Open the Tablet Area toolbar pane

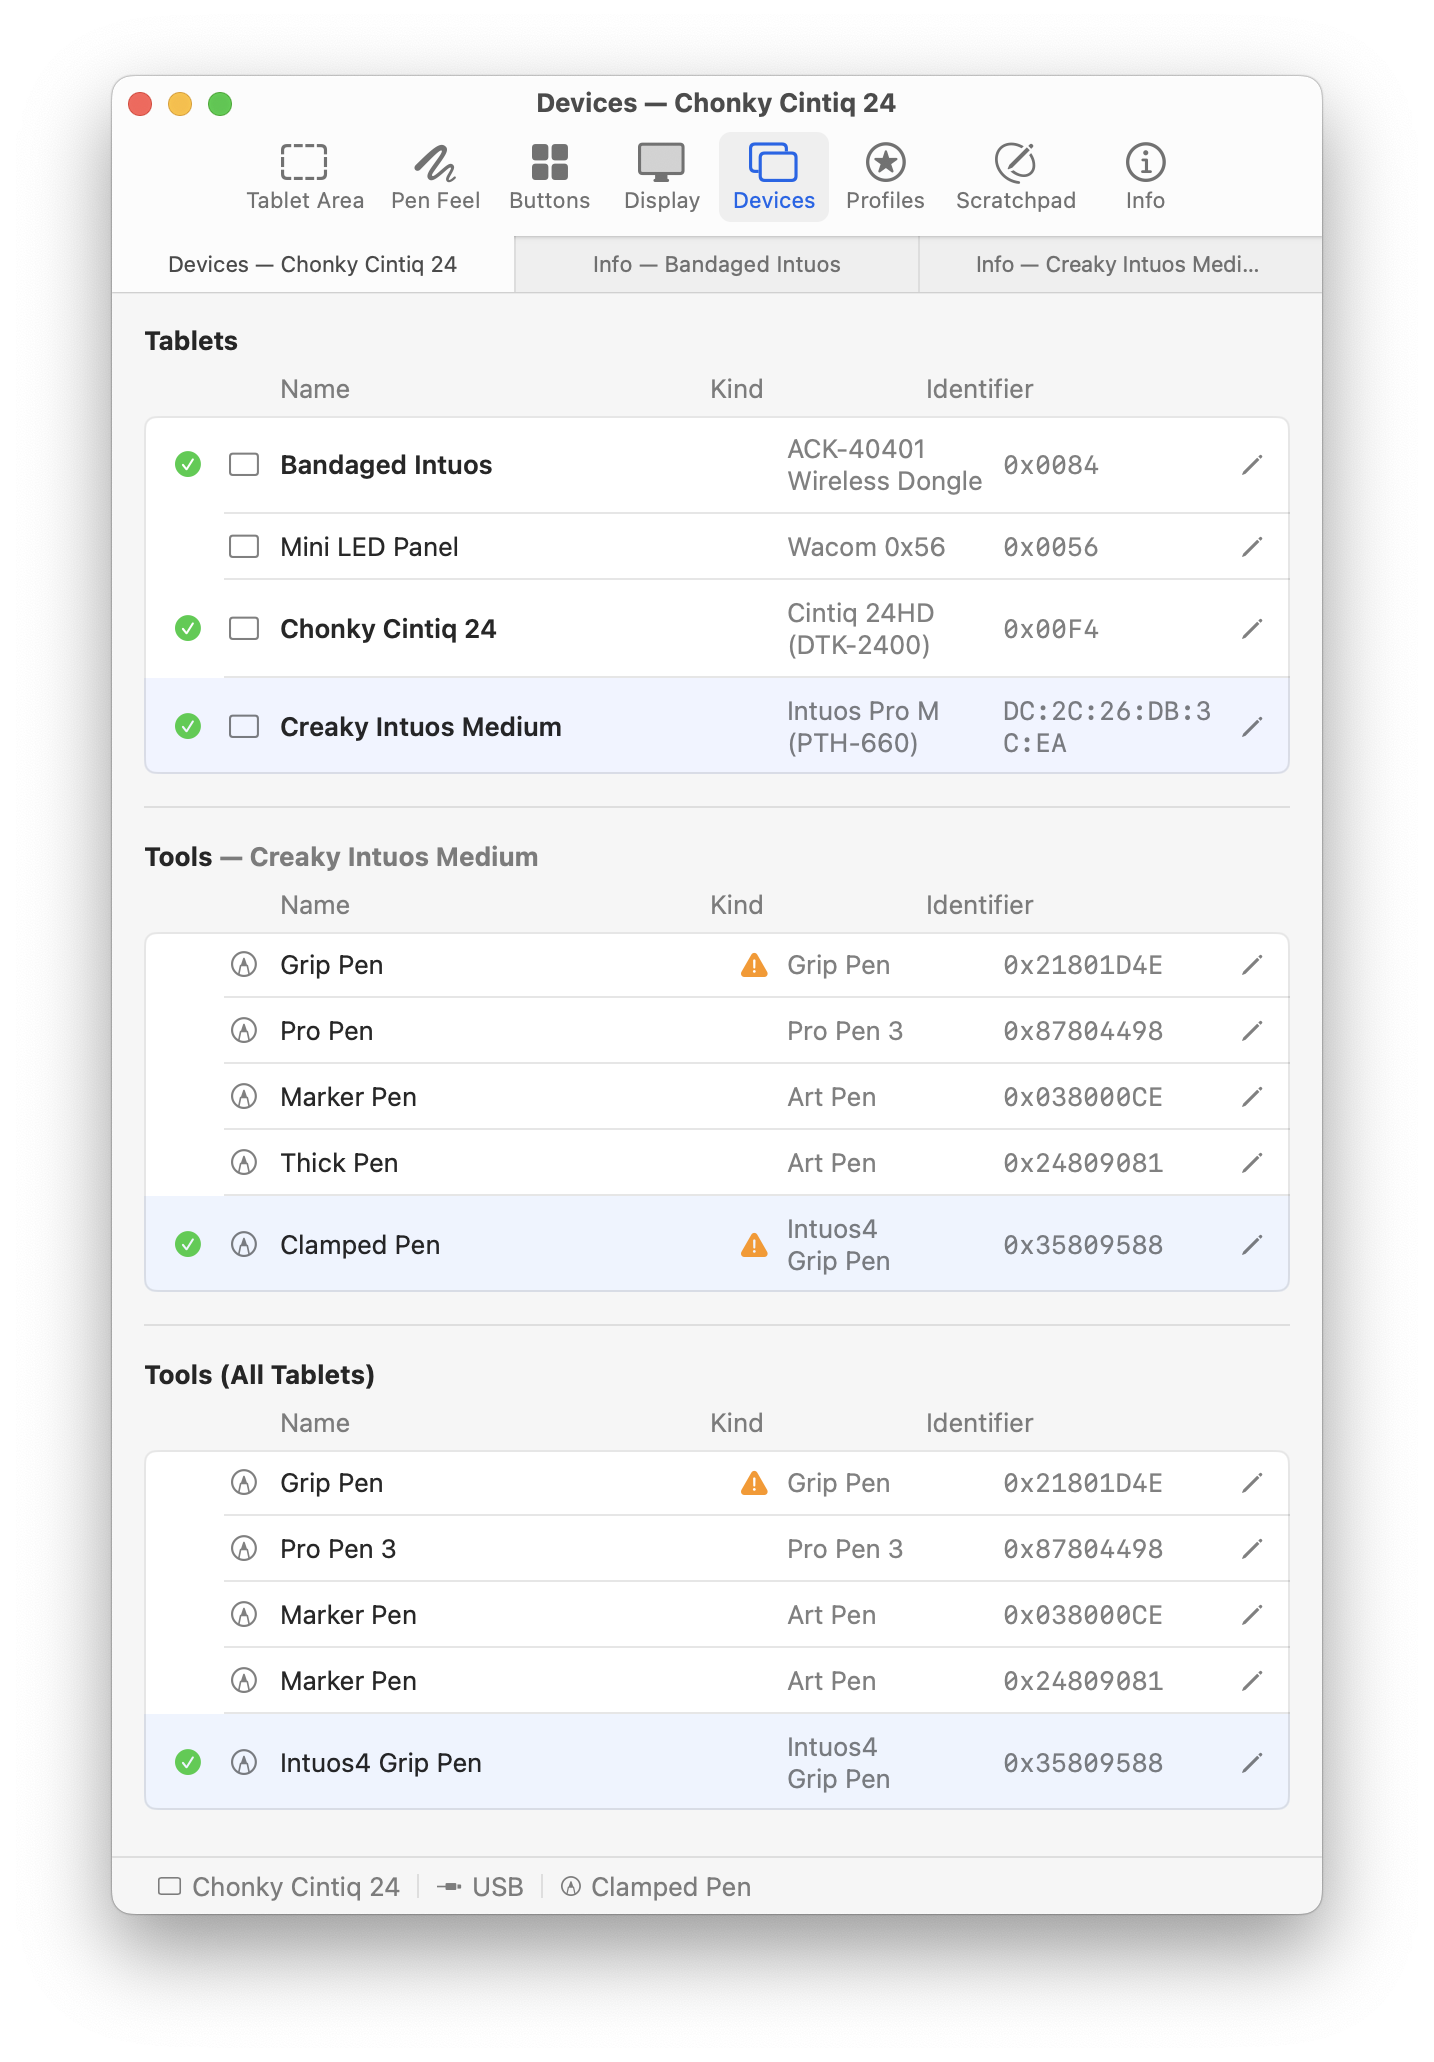point(305,177)
